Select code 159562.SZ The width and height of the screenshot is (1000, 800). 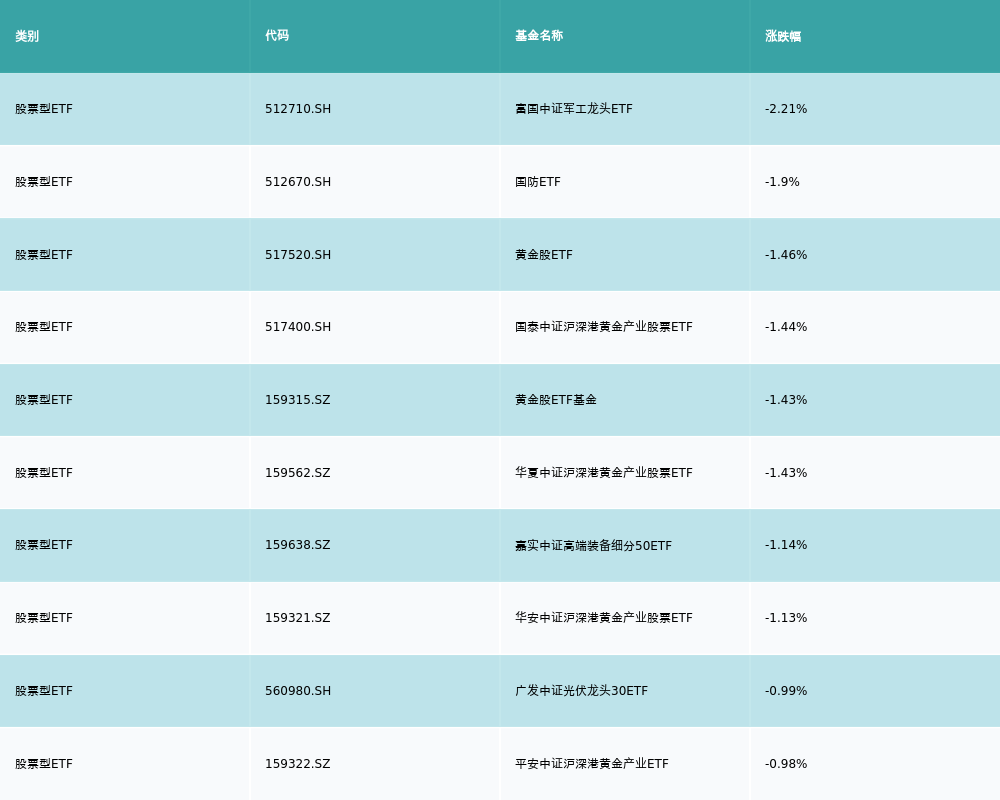click(297, 473)
